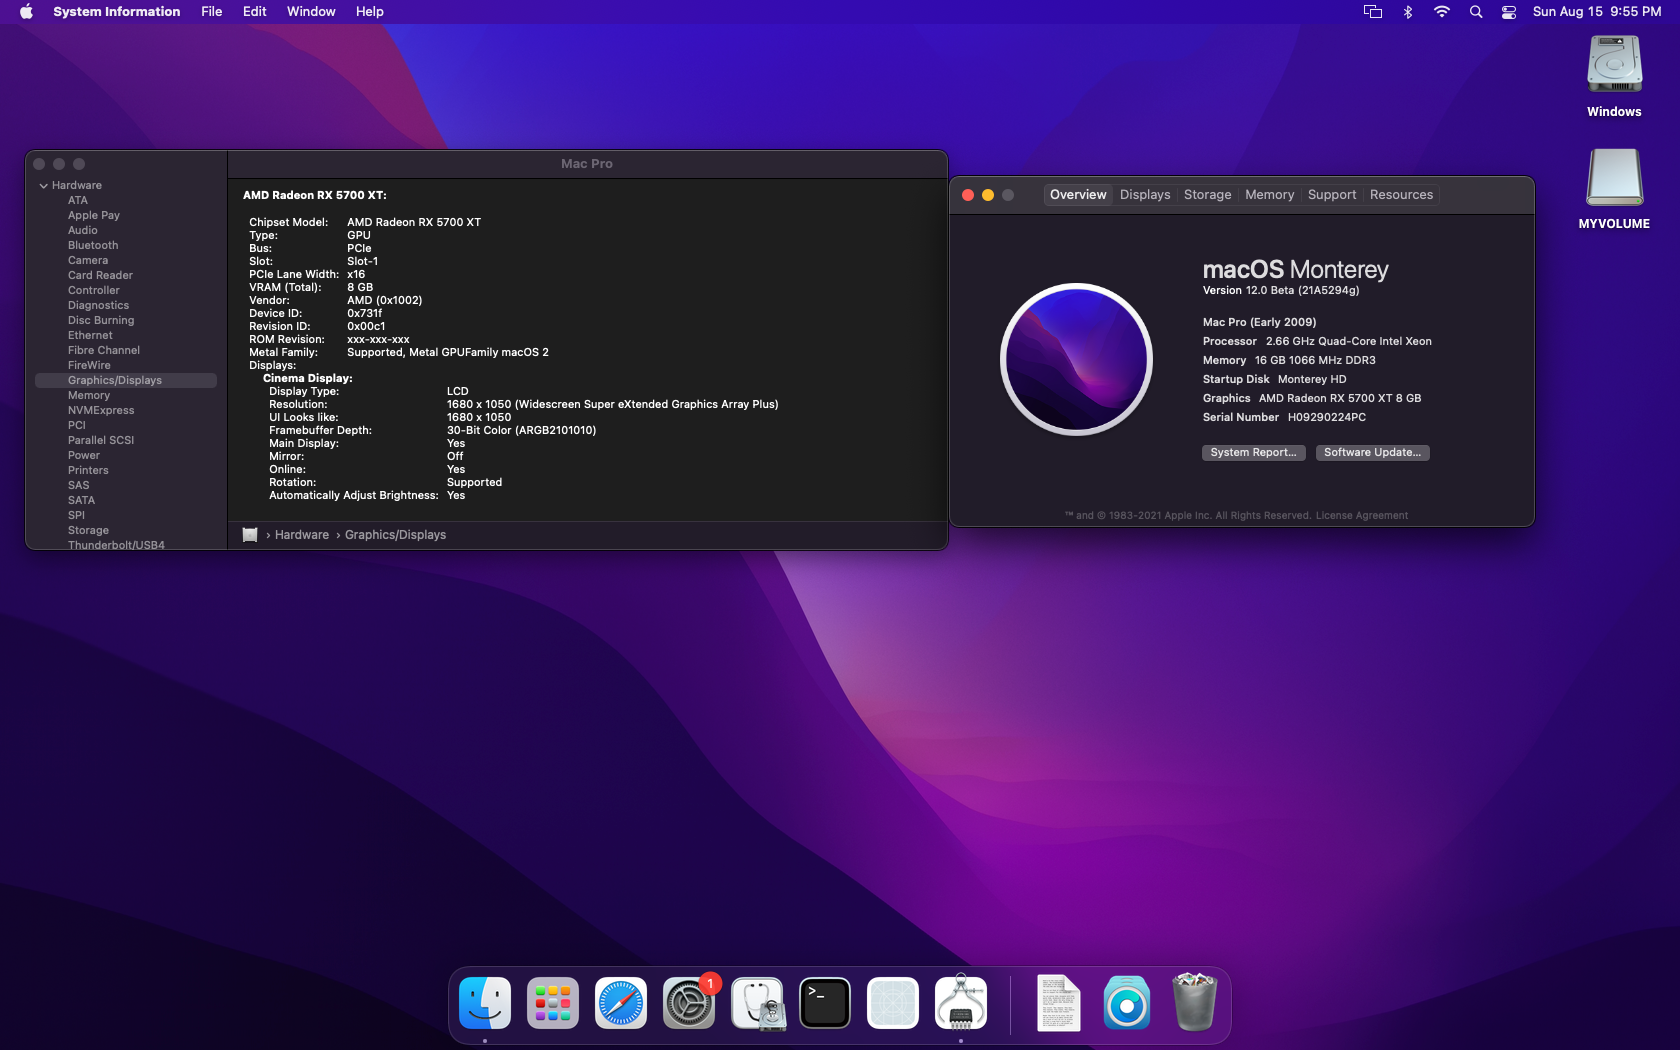The width and height of the screenshot is (1680, 1050).
Task: Open the Help menu
Action: (x=370, y=12)
